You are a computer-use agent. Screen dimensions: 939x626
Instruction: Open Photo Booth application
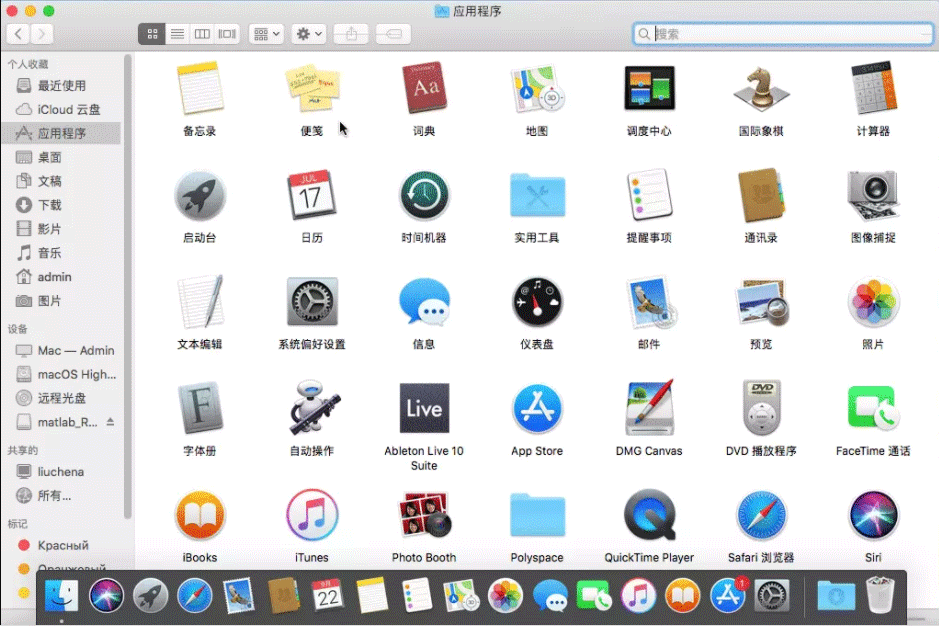click(x=424, y=515)
